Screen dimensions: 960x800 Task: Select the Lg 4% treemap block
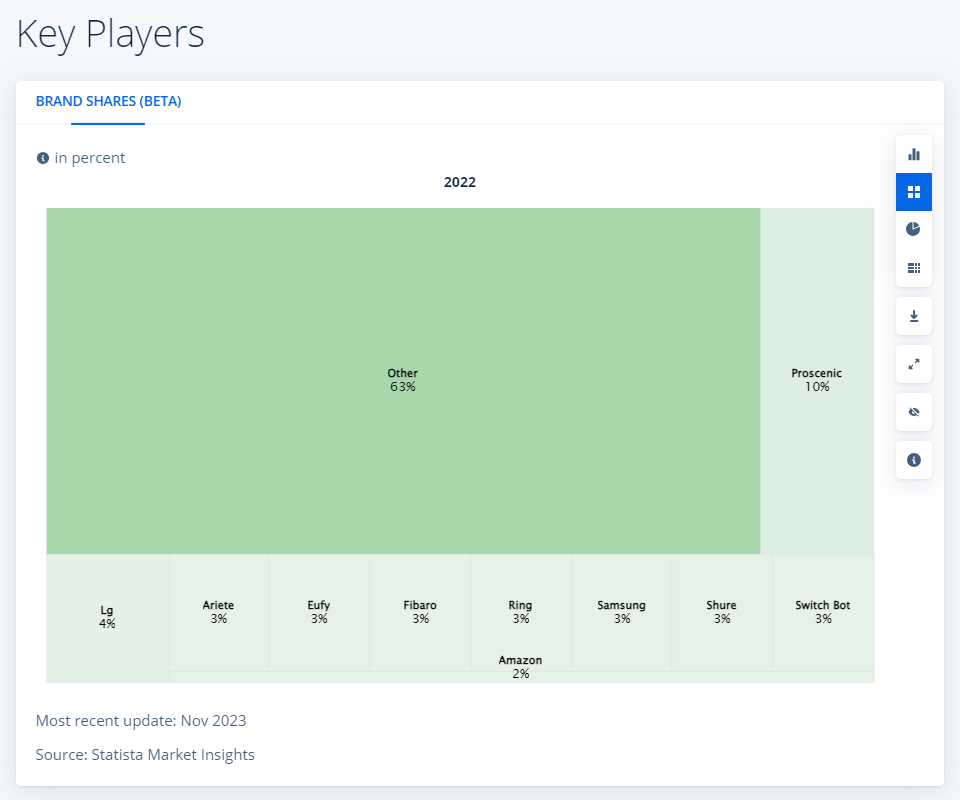(107, 618)
